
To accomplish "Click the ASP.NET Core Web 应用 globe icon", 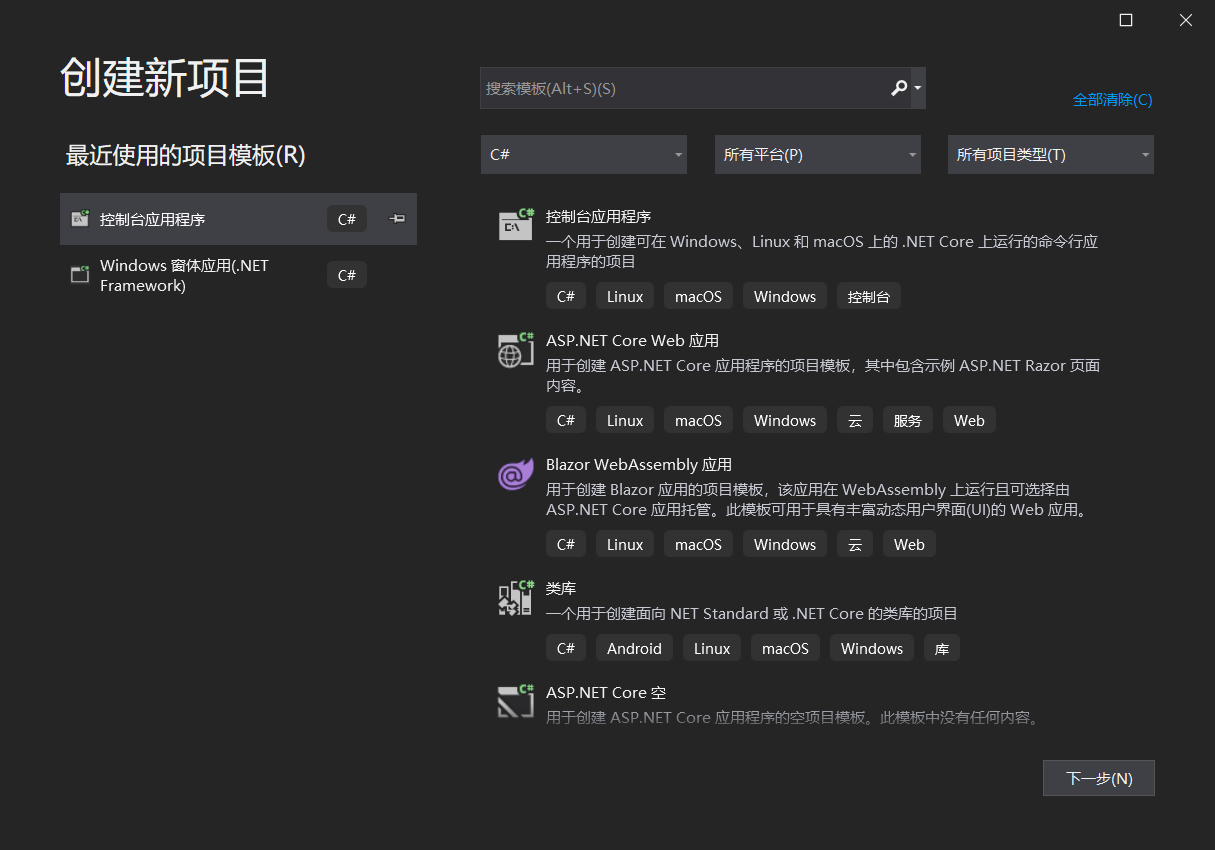I will (x=515, y=350).
